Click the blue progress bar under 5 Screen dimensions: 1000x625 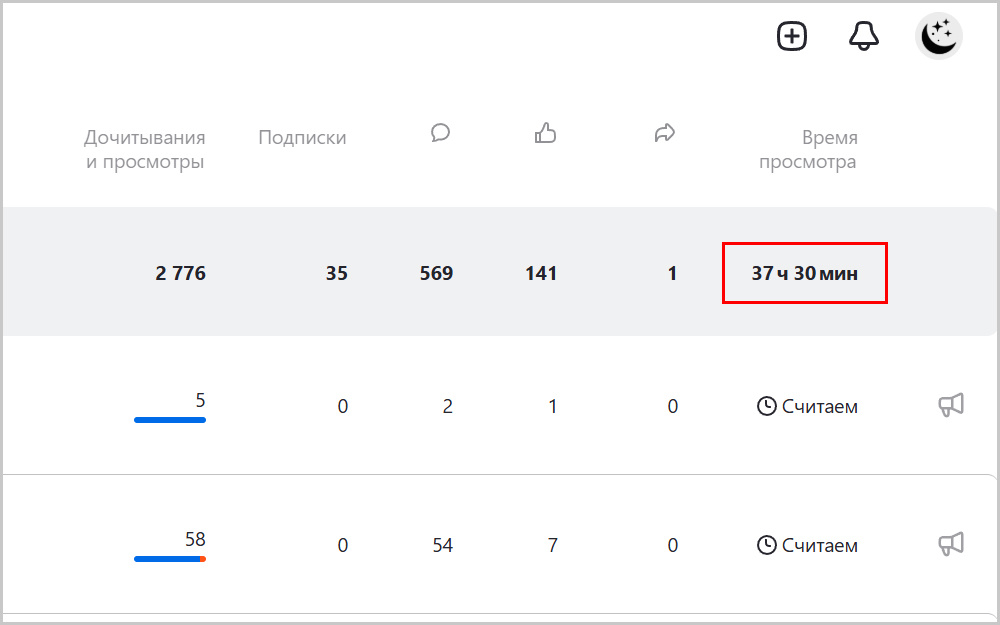point(170,420)
